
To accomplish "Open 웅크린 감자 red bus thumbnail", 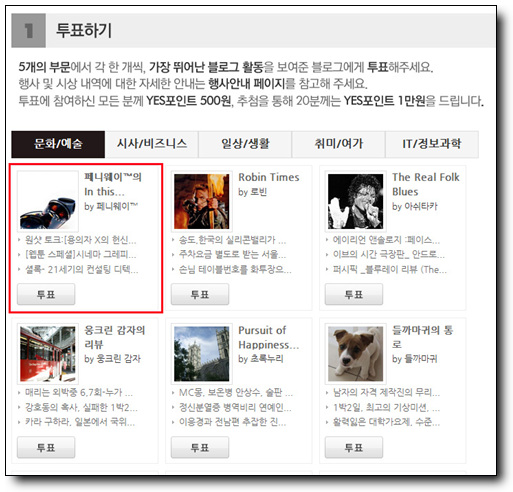I will coord(48,354).
